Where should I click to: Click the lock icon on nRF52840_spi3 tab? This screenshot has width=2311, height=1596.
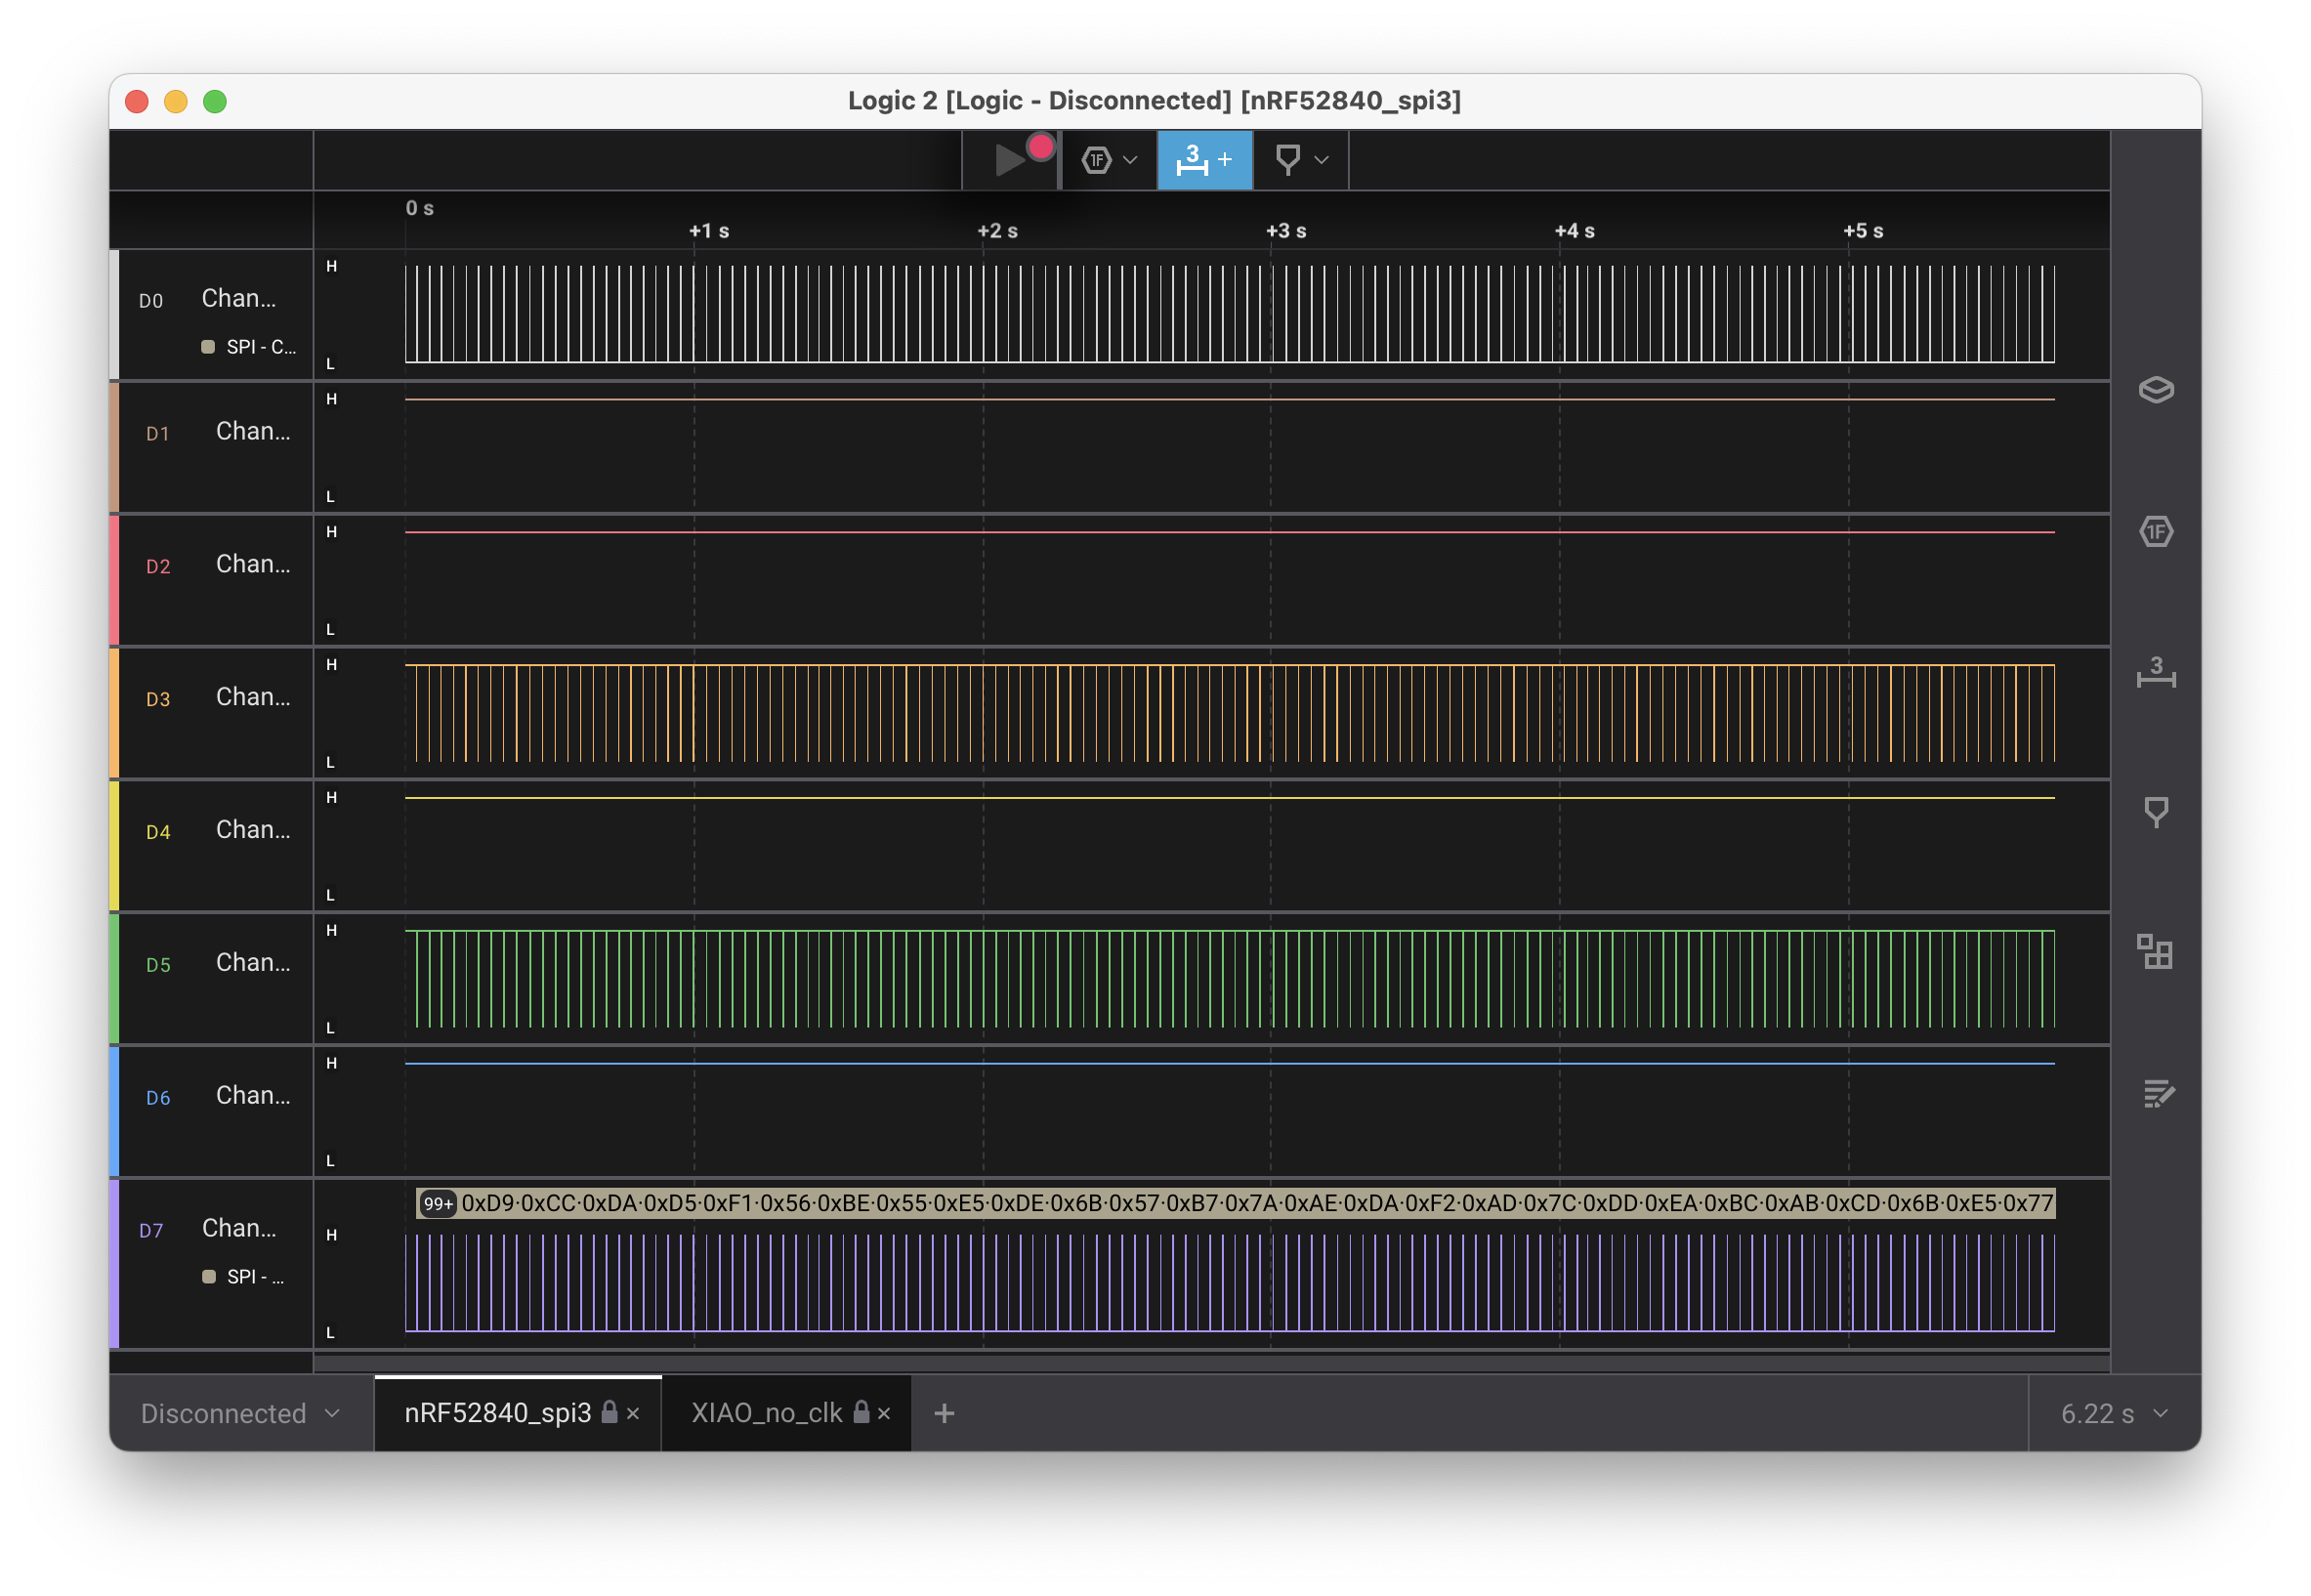[609, 1411]
